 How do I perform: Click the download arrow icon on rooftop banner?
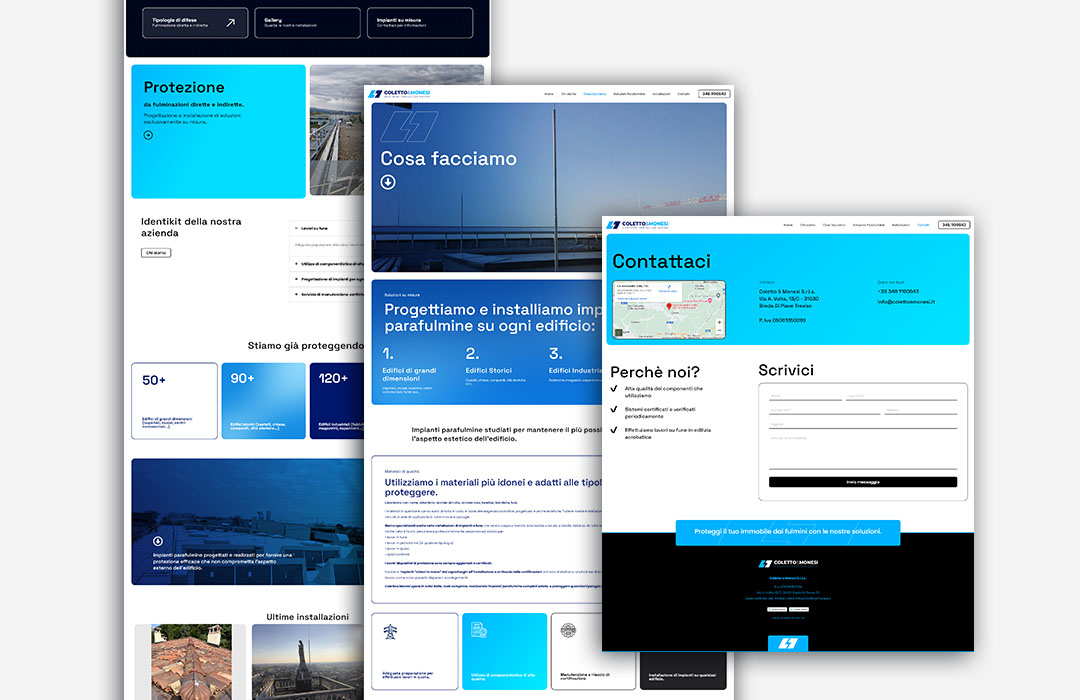pos(157,541)
